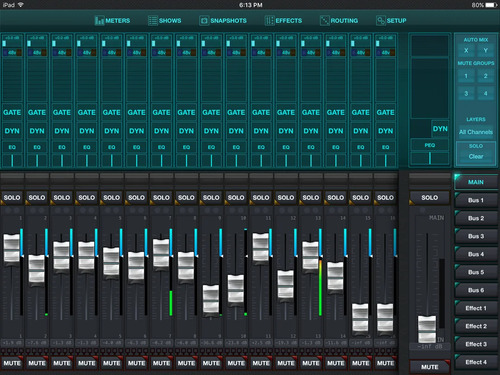Image resolution: width=500 pixels, height=375 pixels.
Task: Switch to the Effects tab
Action: 283,21
